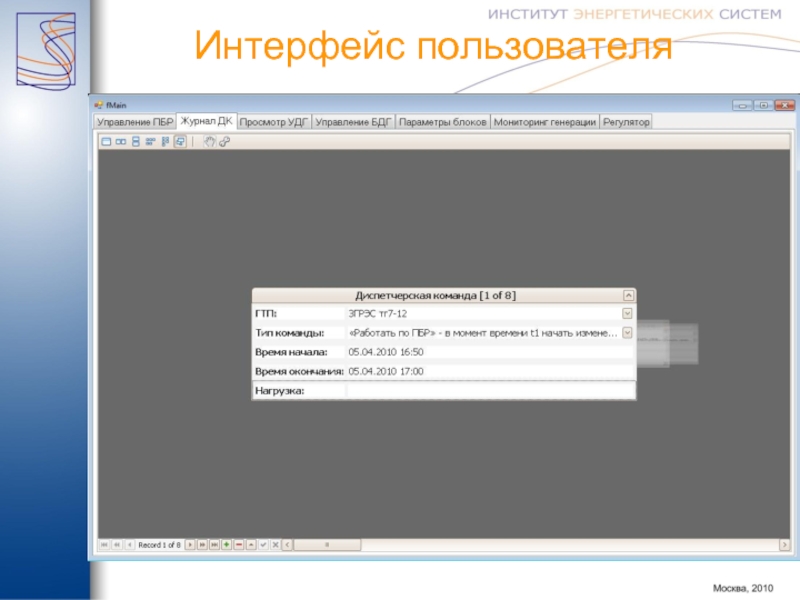Maximize the fMain window

[x=763, y=105]
